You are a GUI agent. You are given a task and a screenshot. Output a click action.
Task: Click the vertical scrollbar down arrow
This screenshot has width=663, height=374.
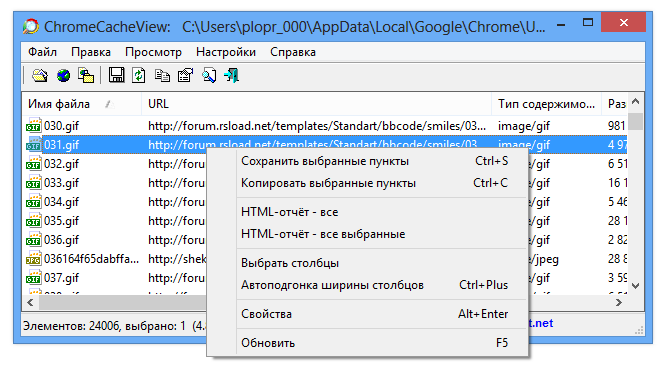[635, 286]
